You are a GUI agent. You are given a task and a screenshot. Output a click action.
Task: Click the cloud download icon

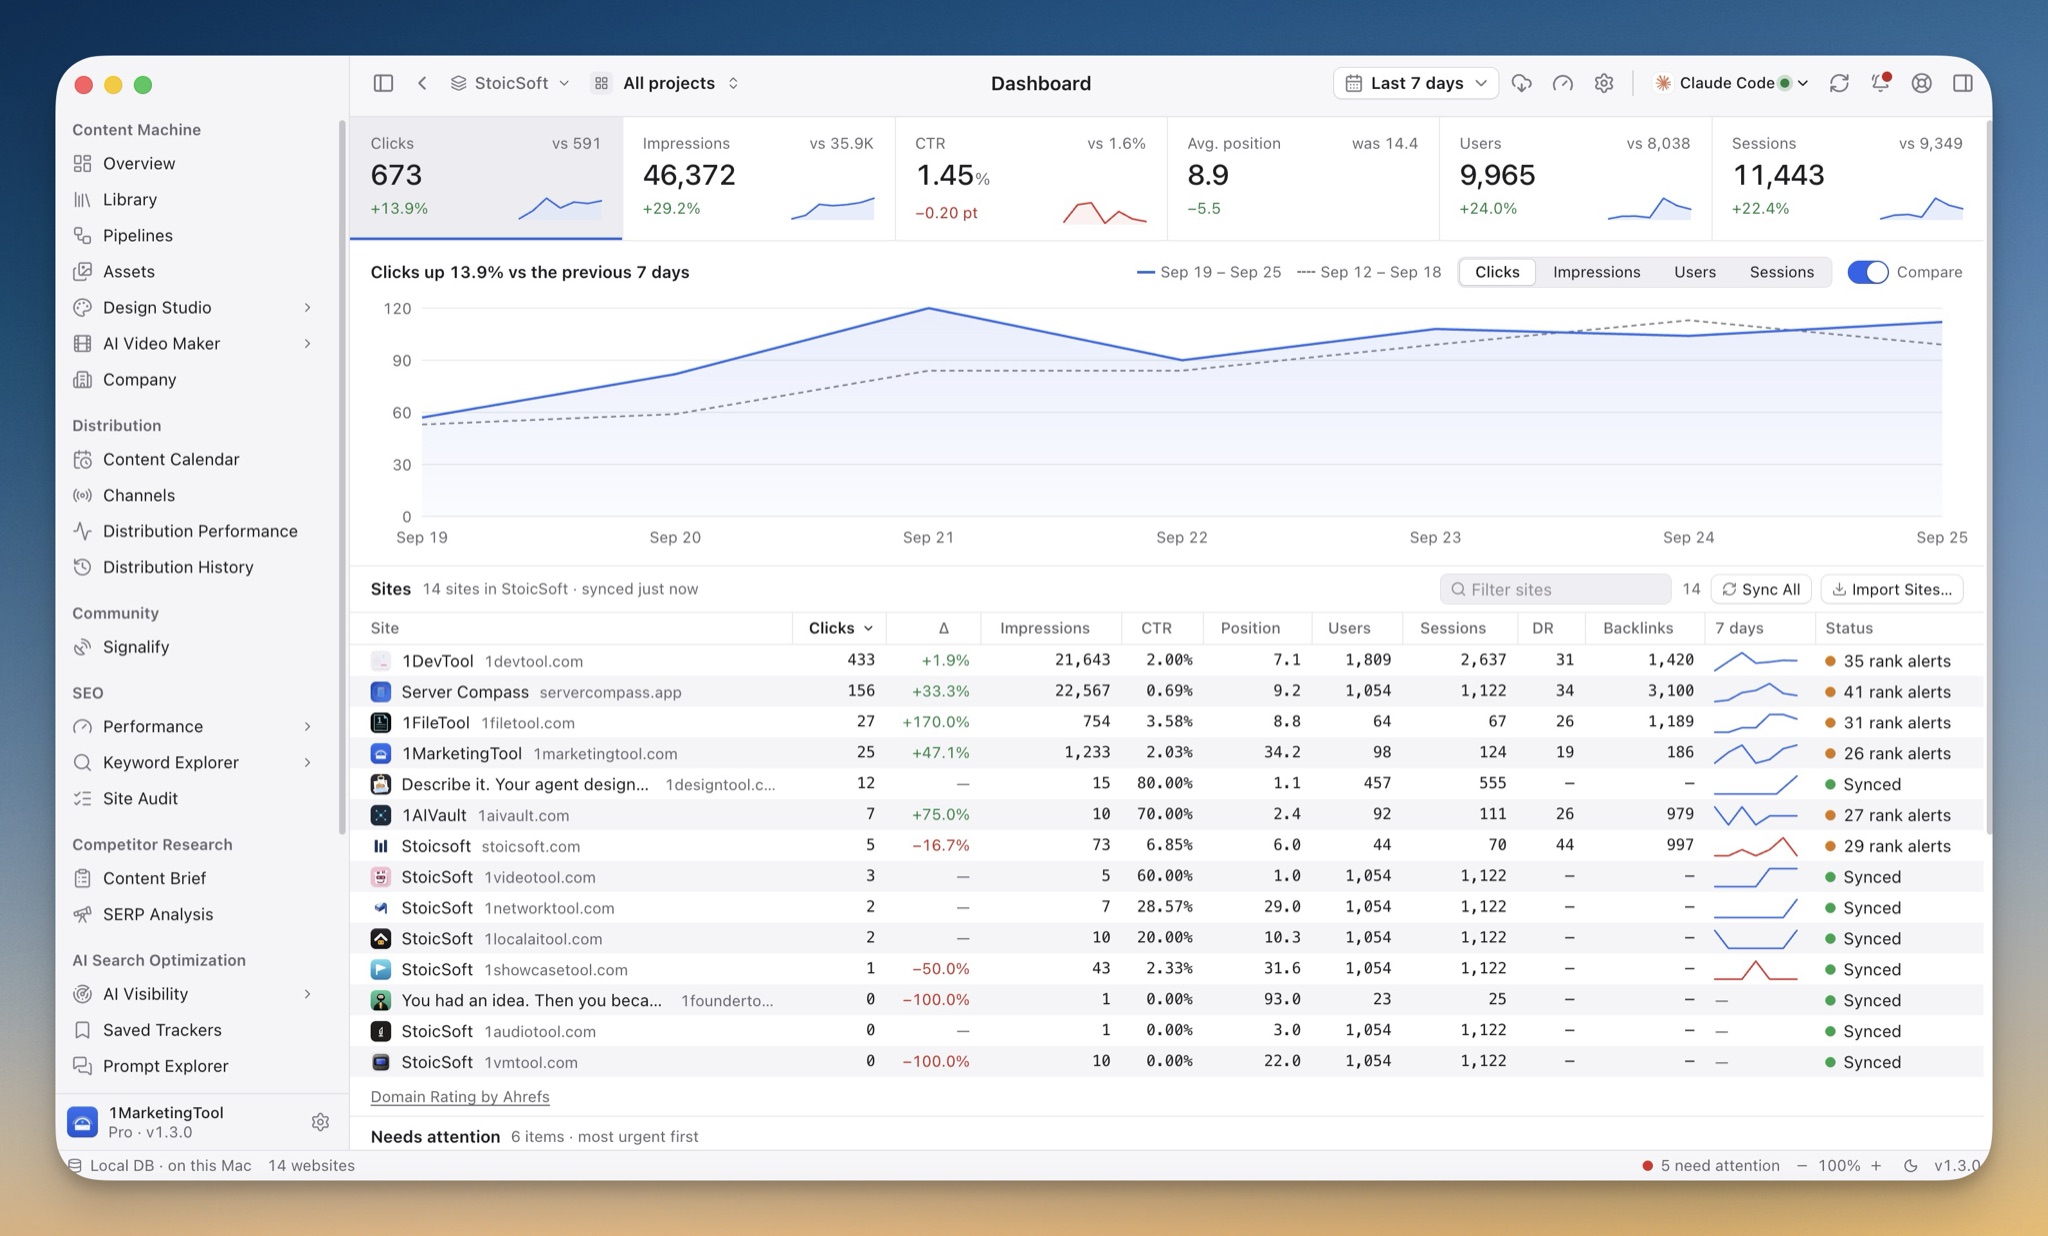[1522, 83]
